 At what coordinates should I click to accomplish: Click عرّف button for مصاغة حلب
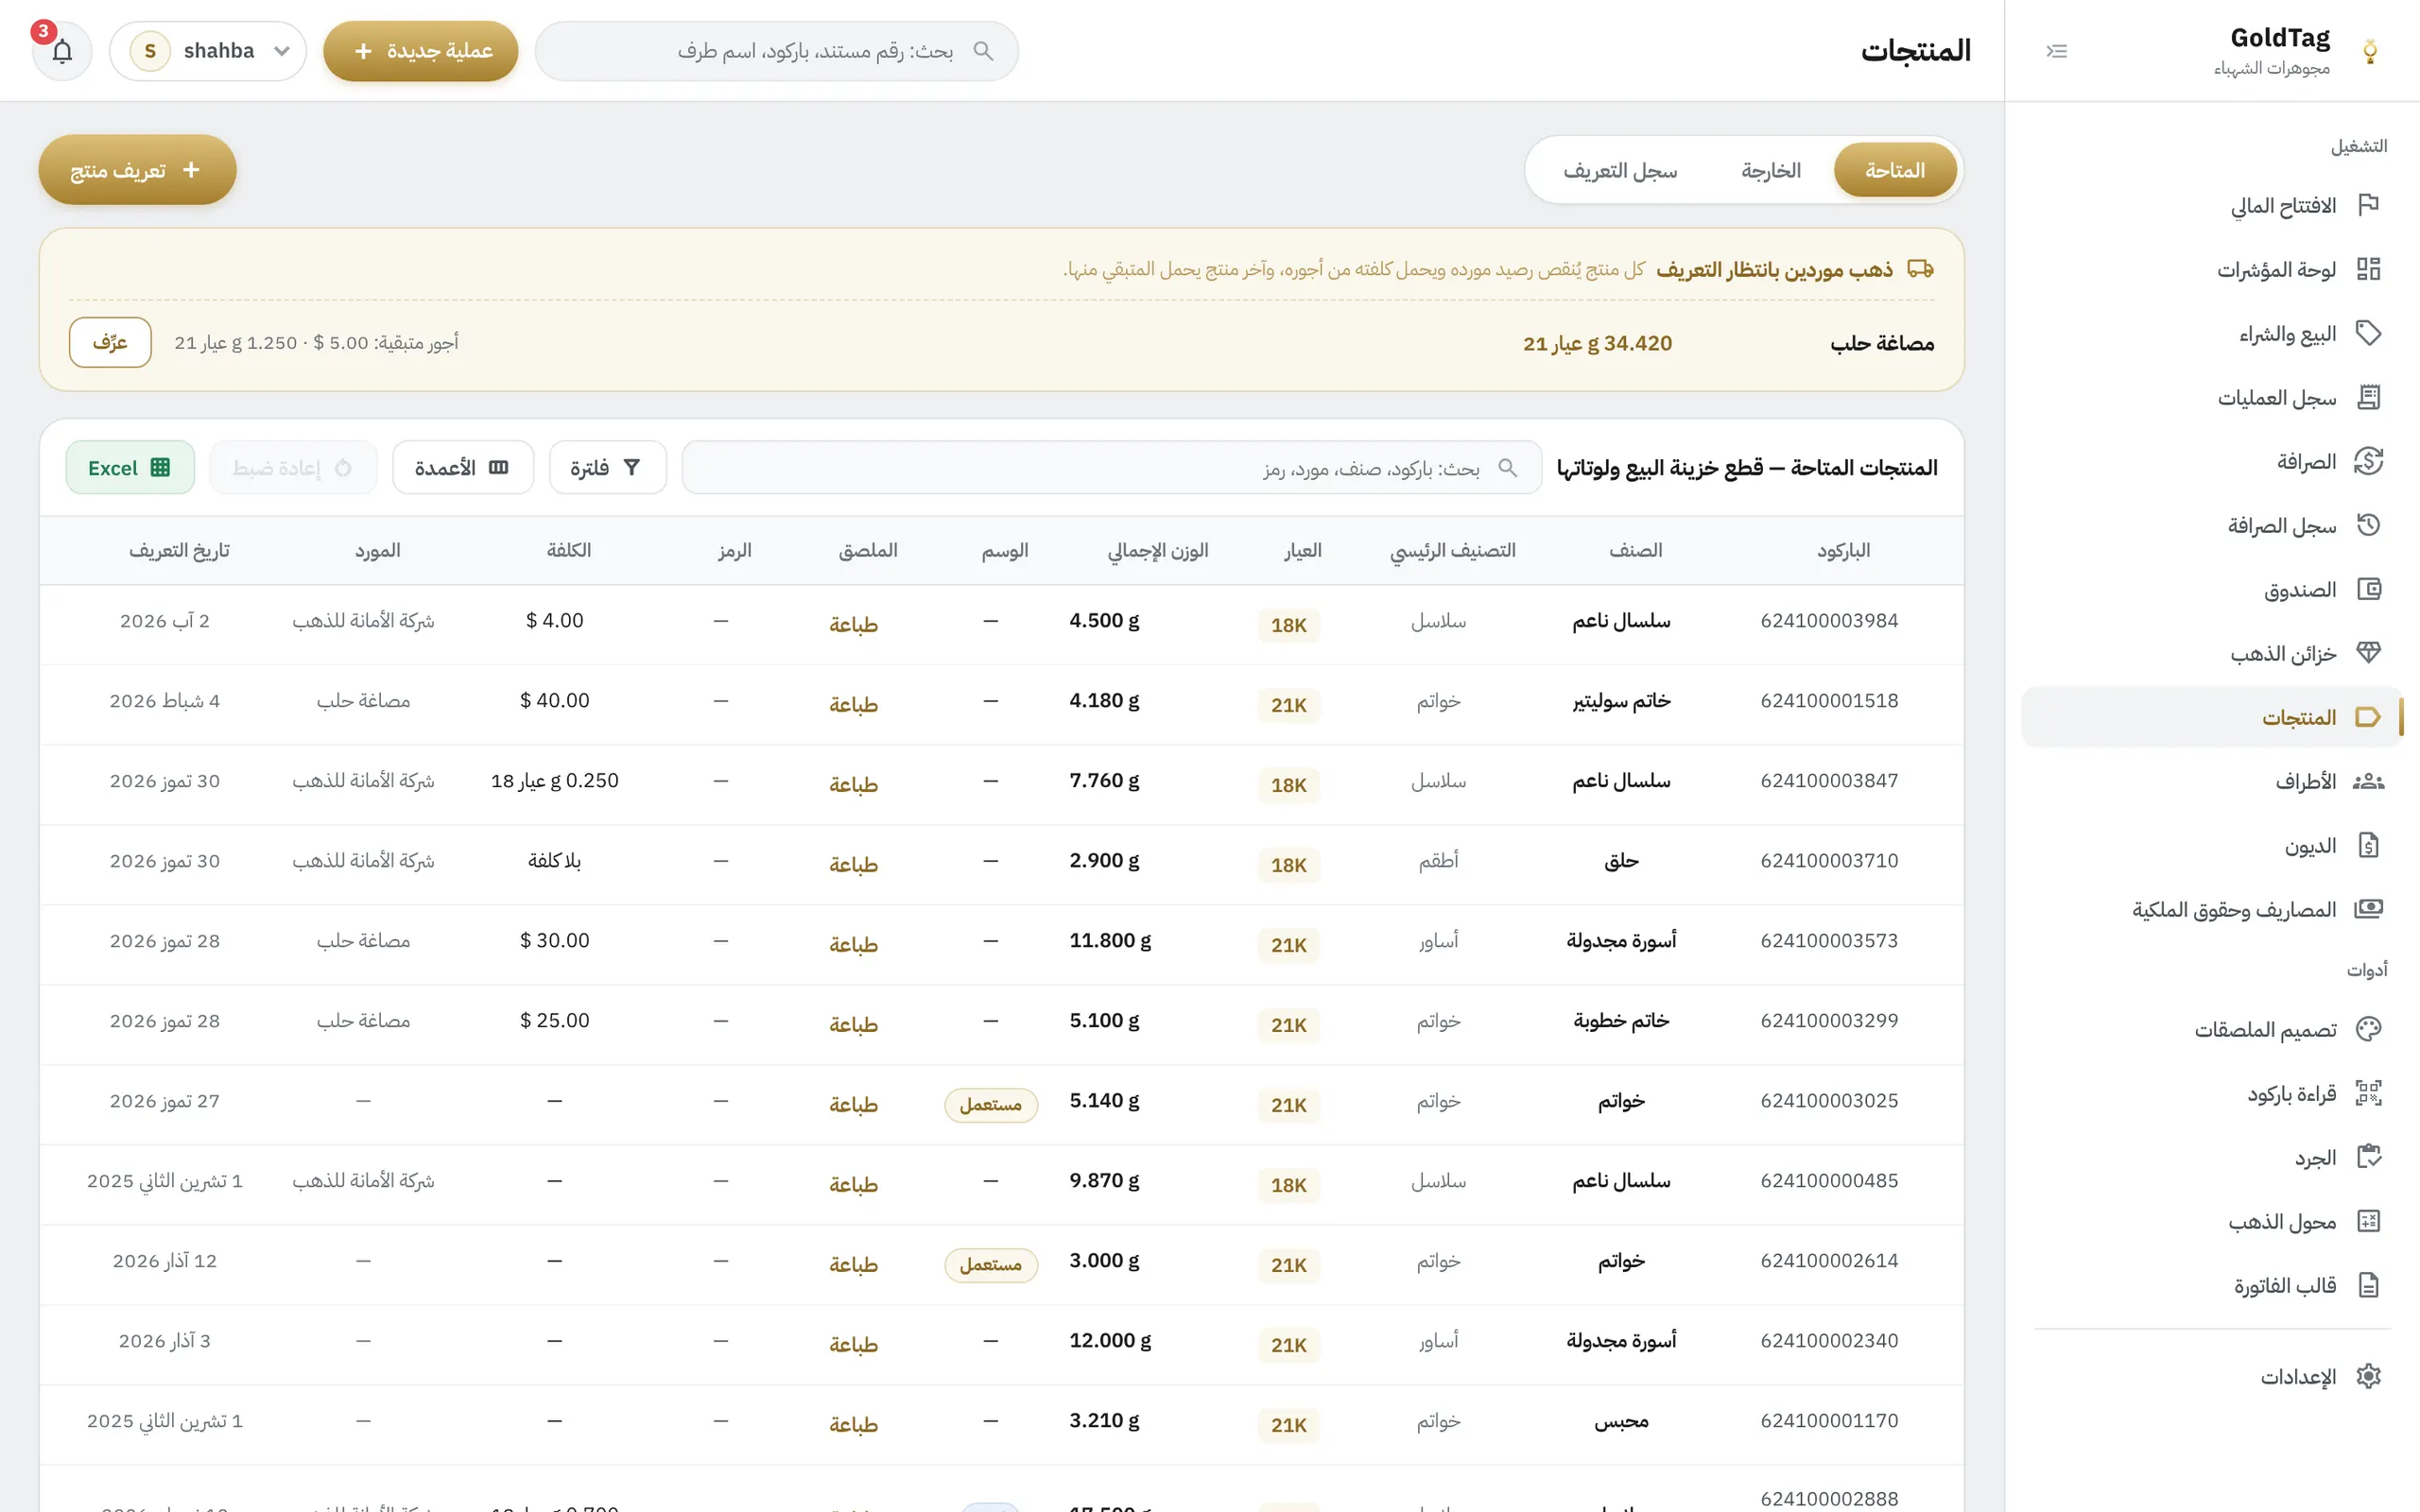pos(110,342)
